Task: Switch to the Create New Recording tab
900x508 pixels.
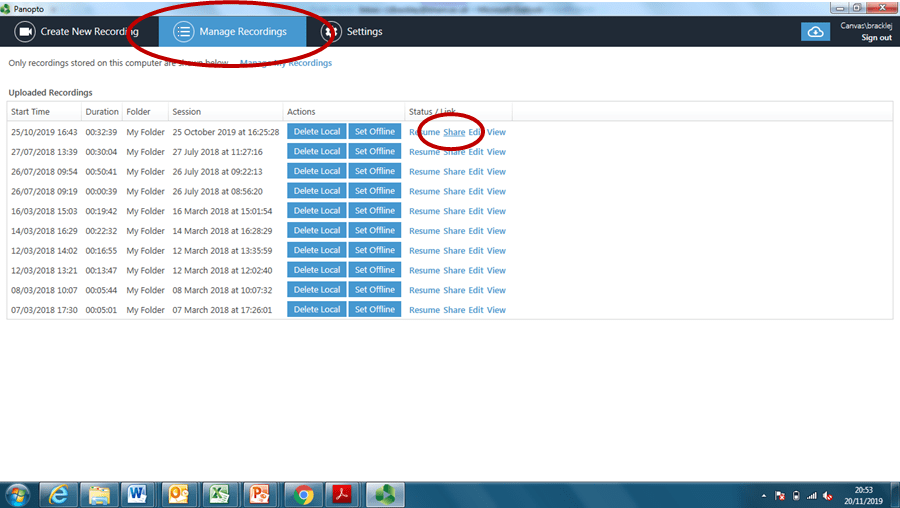Action: [x=76, y=32]
